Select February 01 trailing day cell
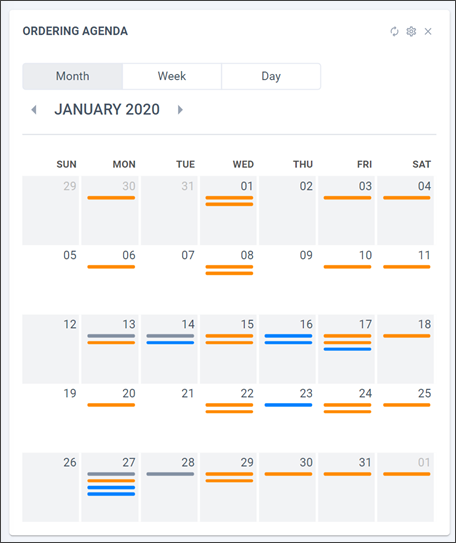Image resolution: width=456 pixels, height=543 pixels. point(405,487)
